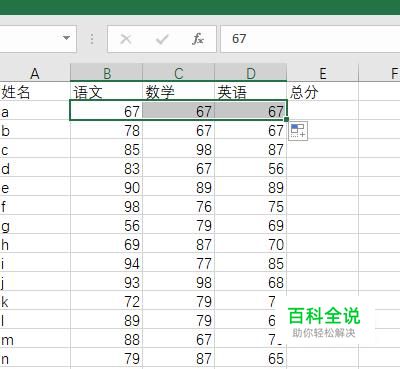Select name cell 'i'

(35, 262)
